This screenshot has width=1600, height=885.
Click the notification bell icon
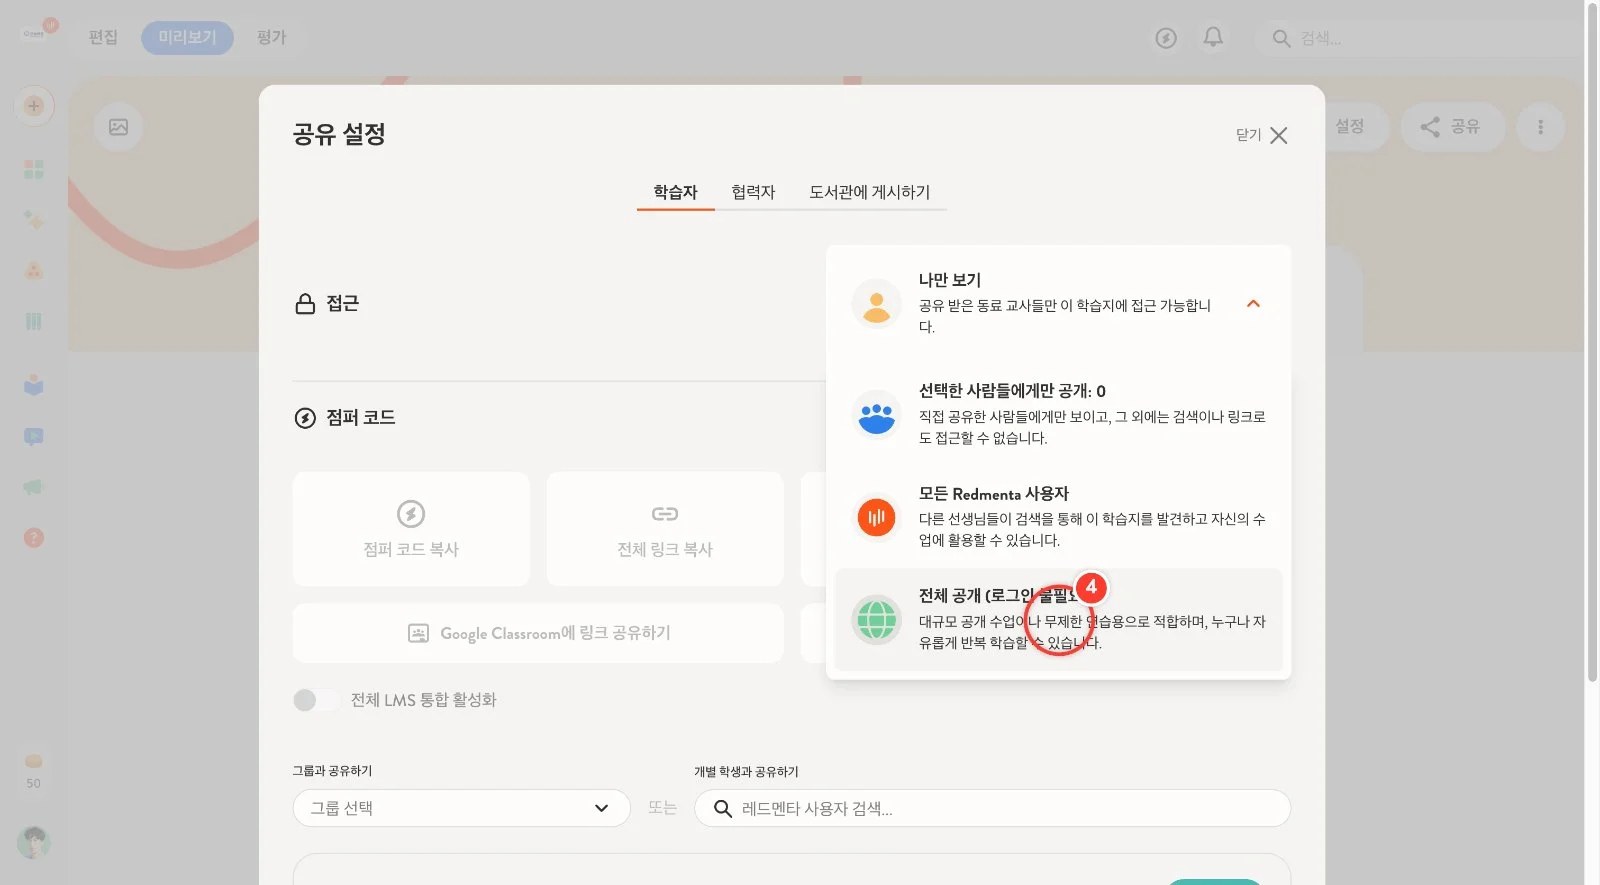click(x=1213, y=37)
